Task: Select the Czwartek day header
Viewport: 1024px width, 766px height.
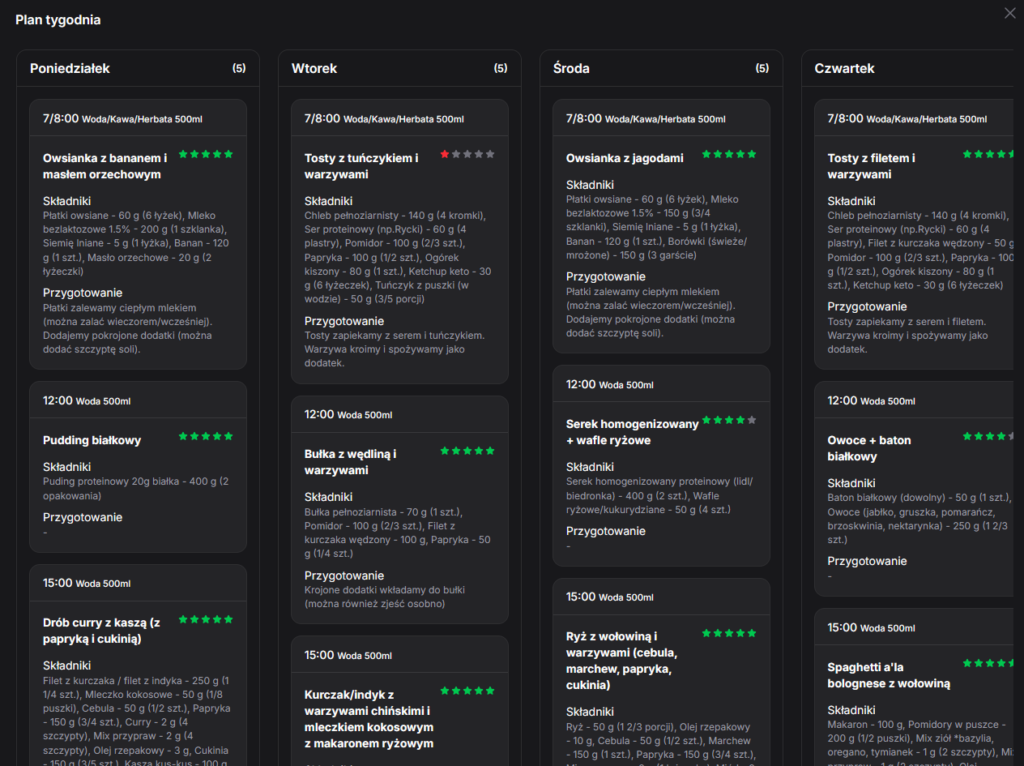Action: pos(845,69)
